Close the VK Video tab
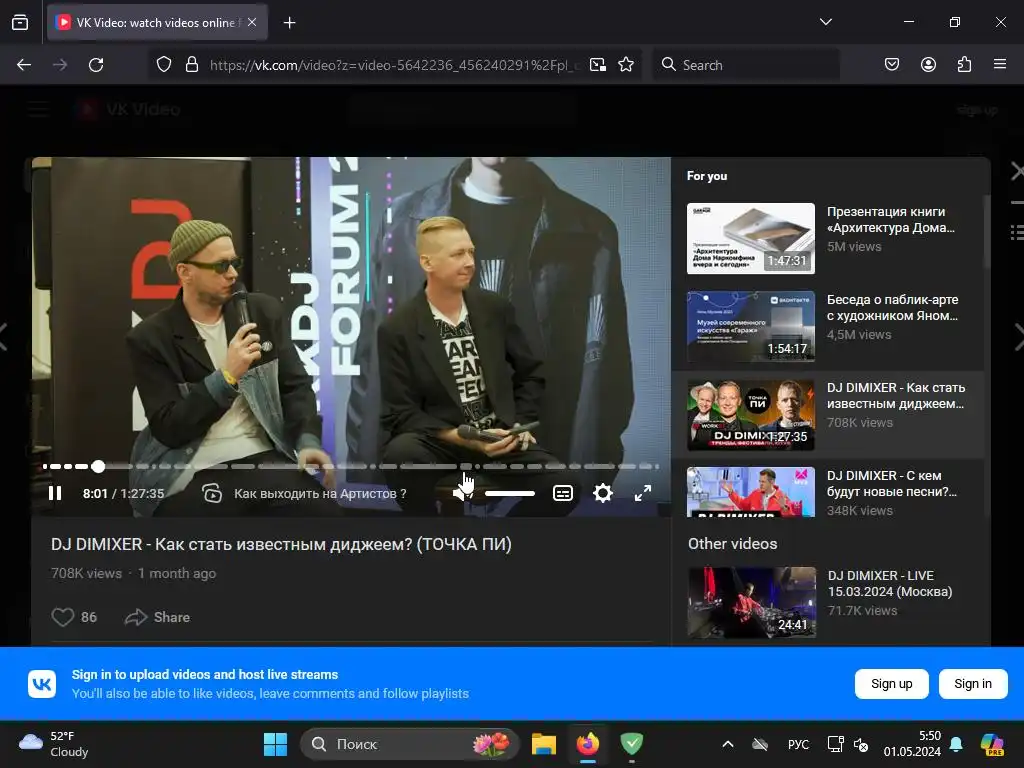This screenshot has width=1024, height=768. tap(252, 22)
